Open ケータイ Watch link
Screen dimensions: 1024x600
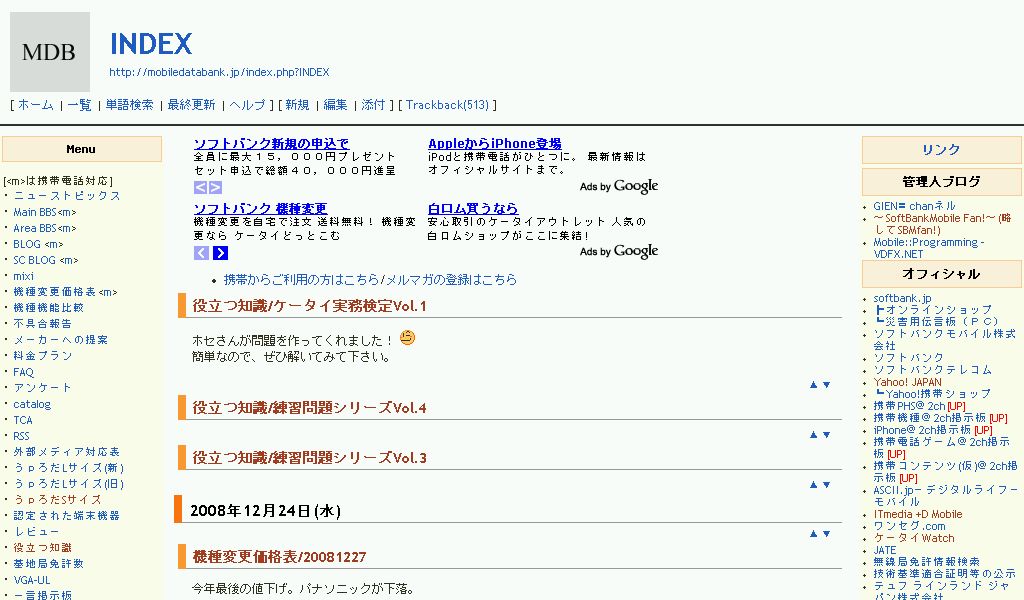point(914,538)
